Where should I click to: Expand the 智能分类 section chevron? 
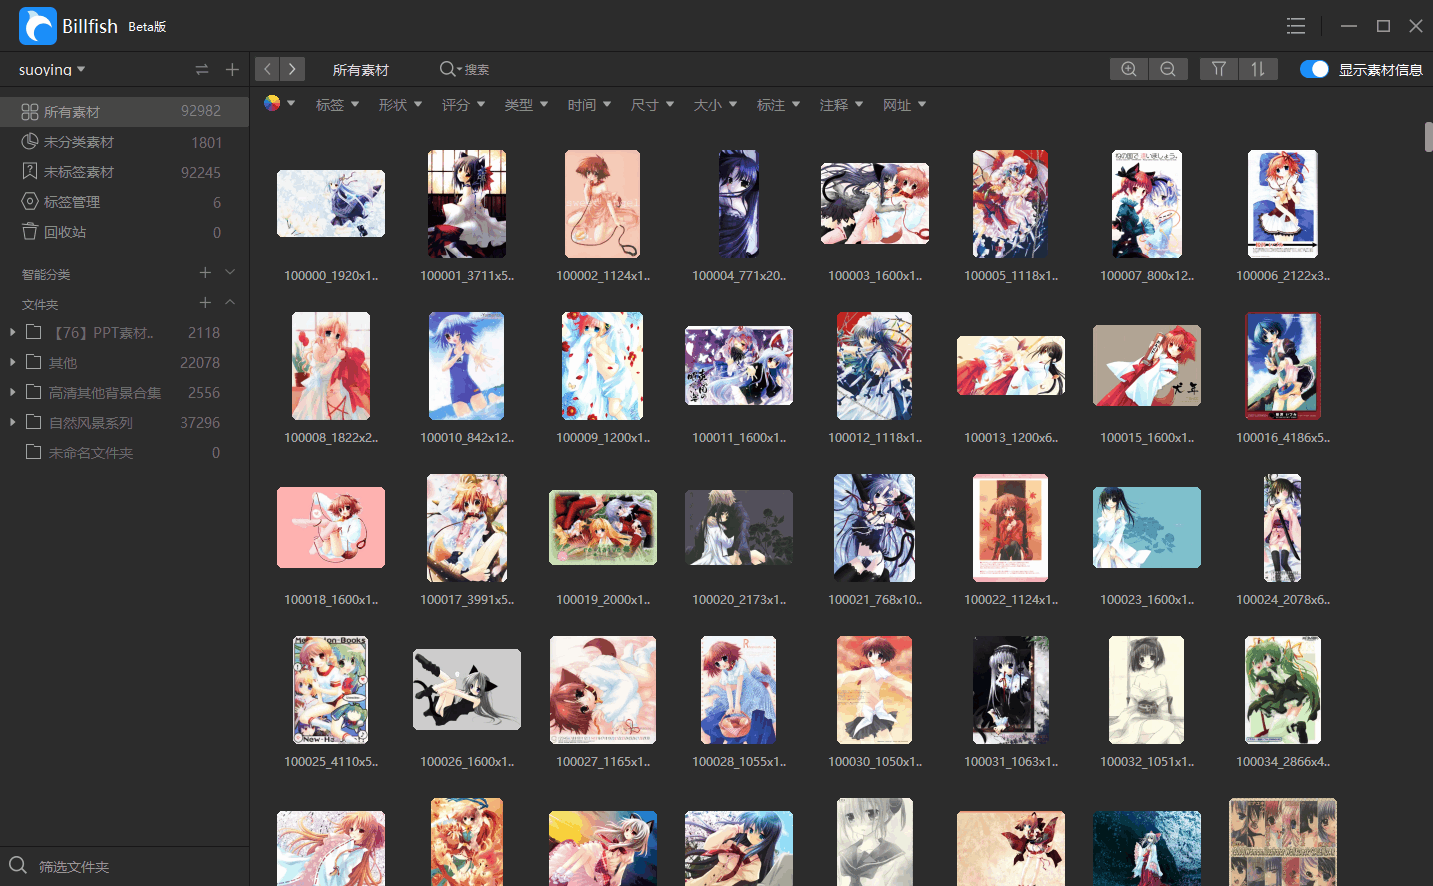[230, 272]
